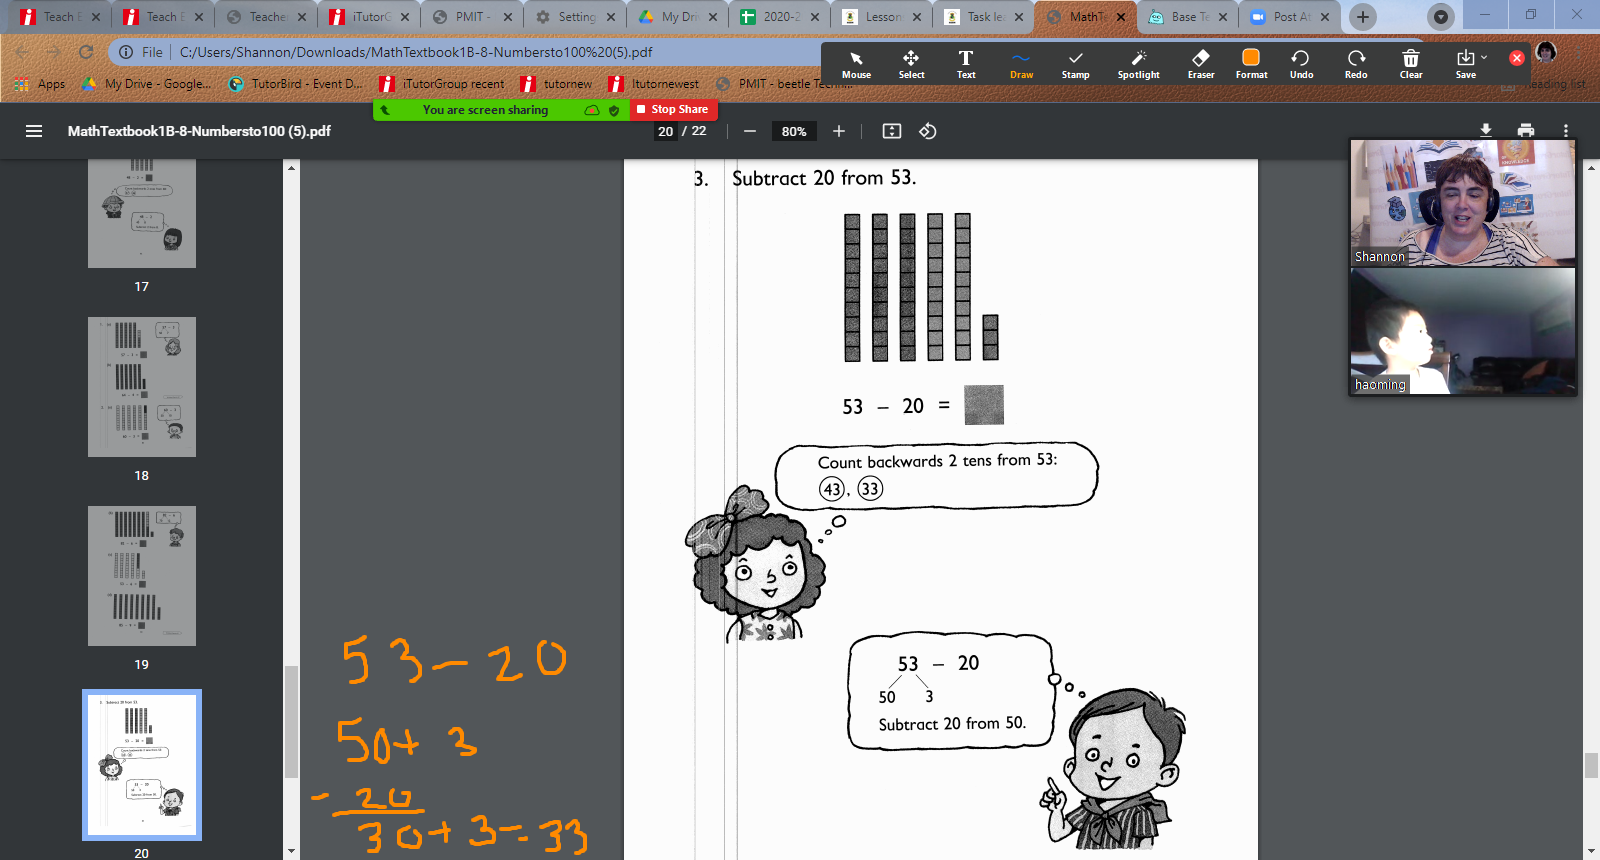
Task: Switch to the Base Te browser tab
Action: 1188,17
